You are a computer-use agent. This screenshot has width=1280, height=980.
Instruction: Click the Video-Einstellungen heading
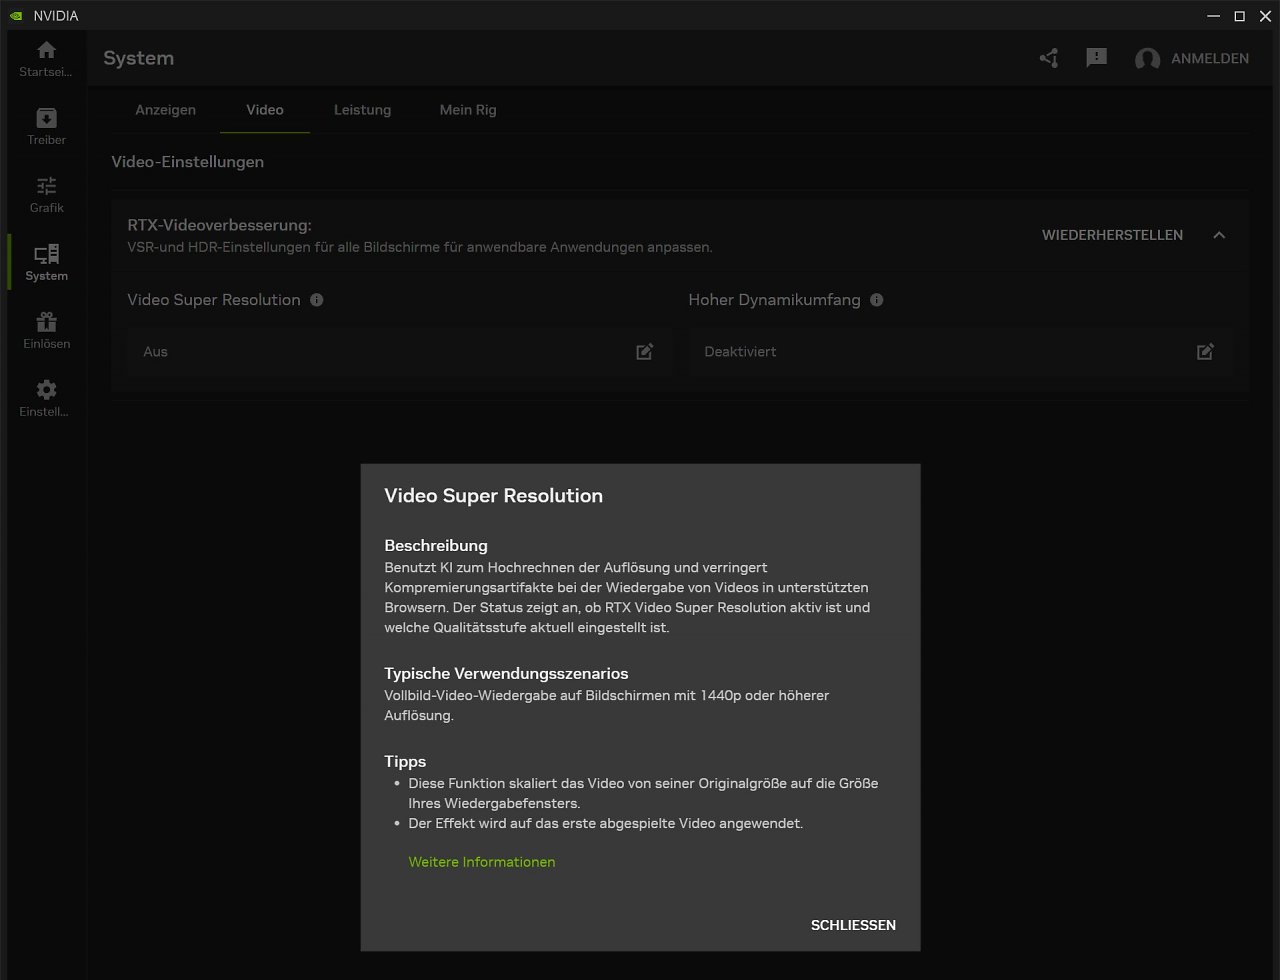tap(188, 162)
